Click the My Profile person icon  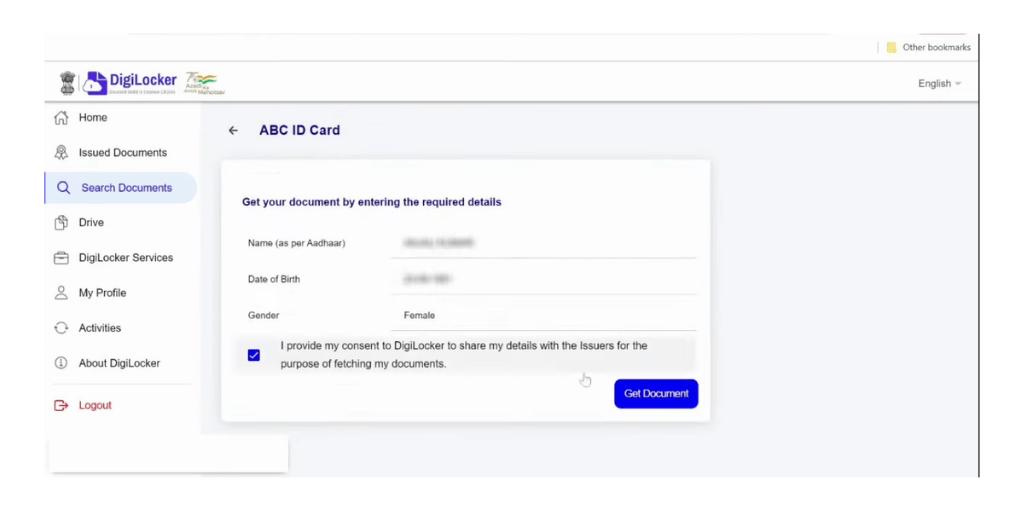[x=61, y=293]
